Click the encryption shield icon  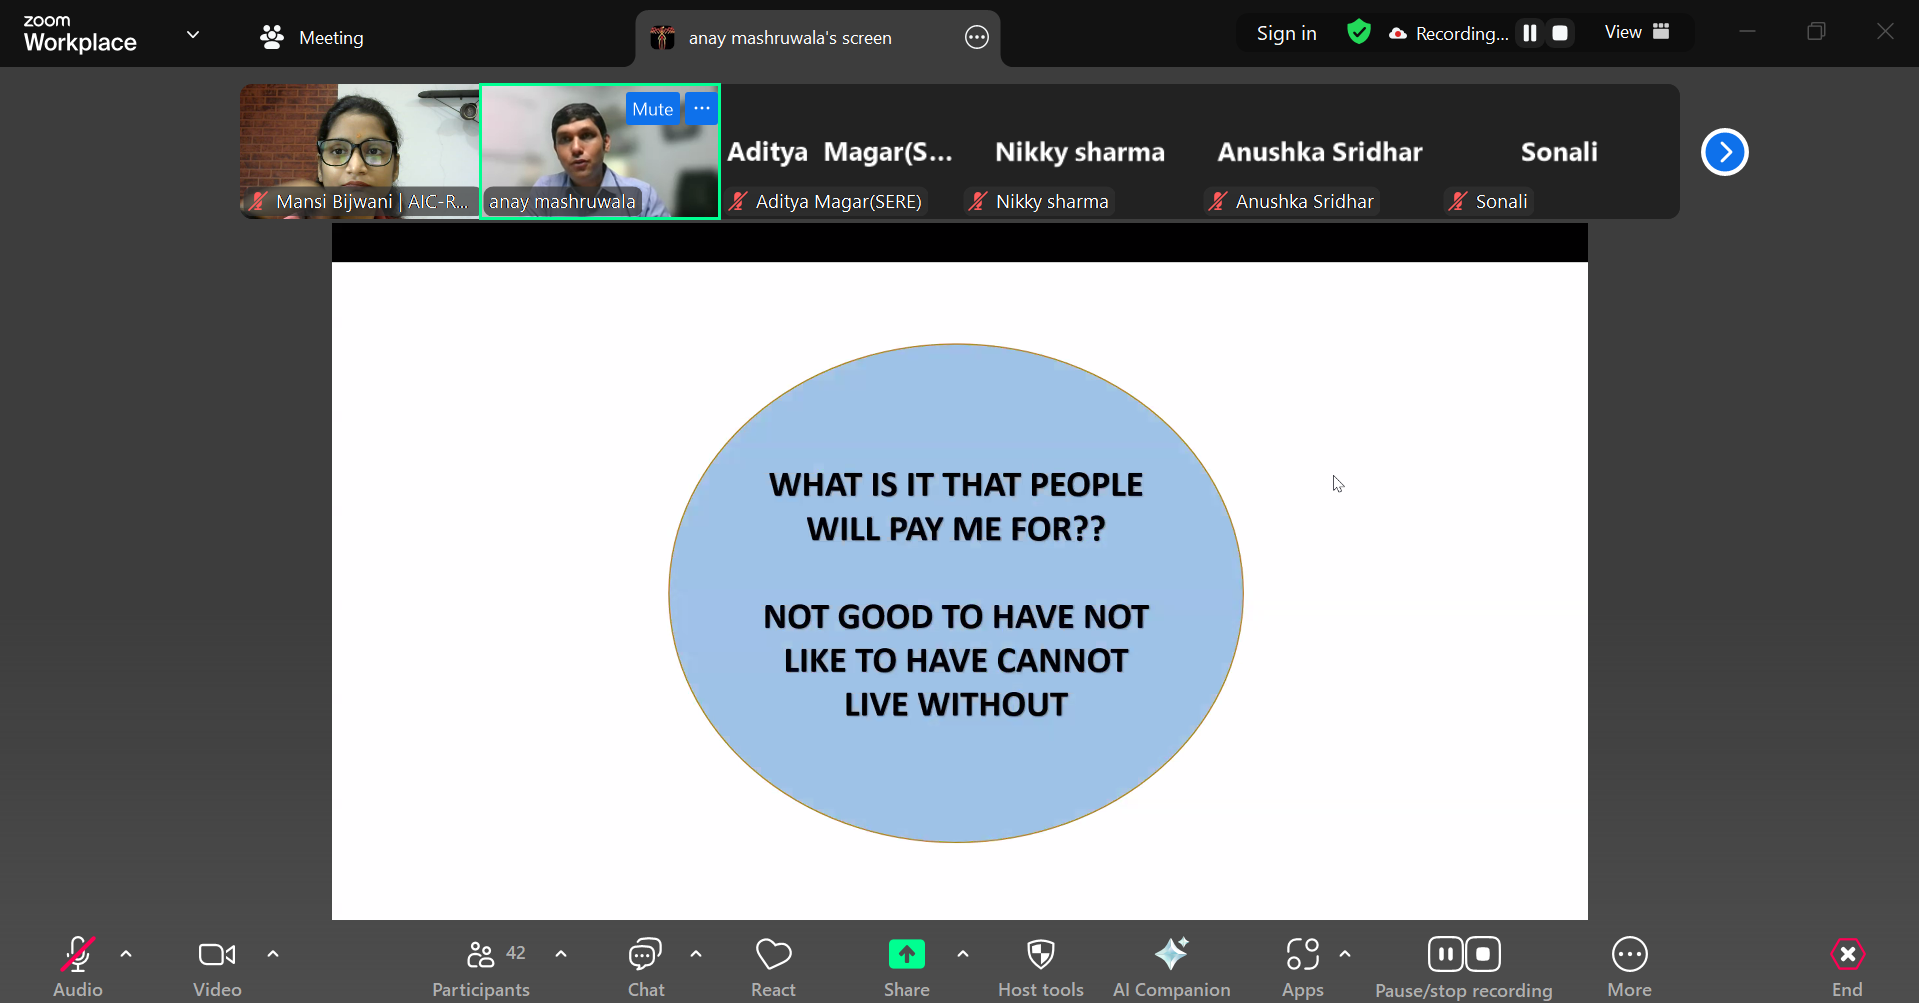pos(1358,33)
